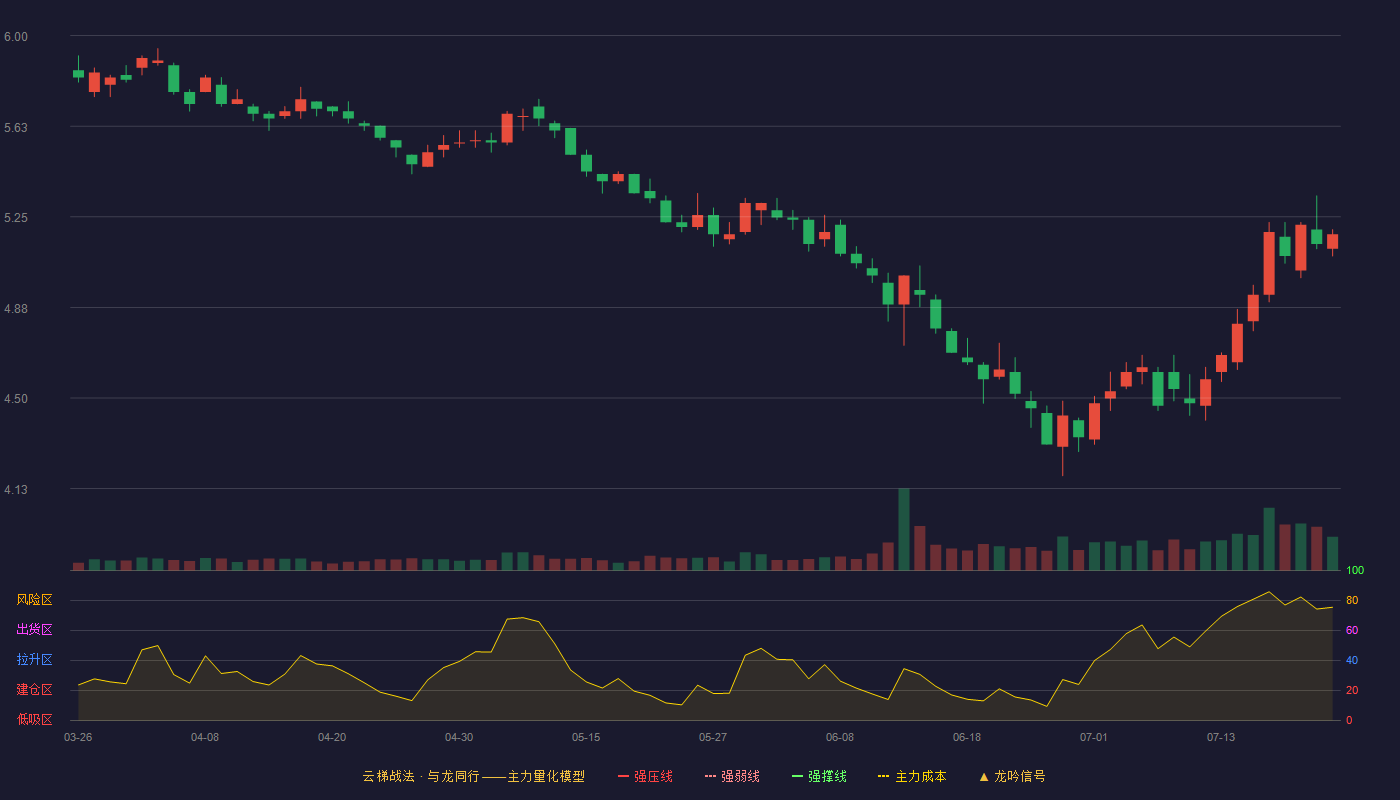Toggle the 强弱线 legend series
1400x800 pixels.
732,776
